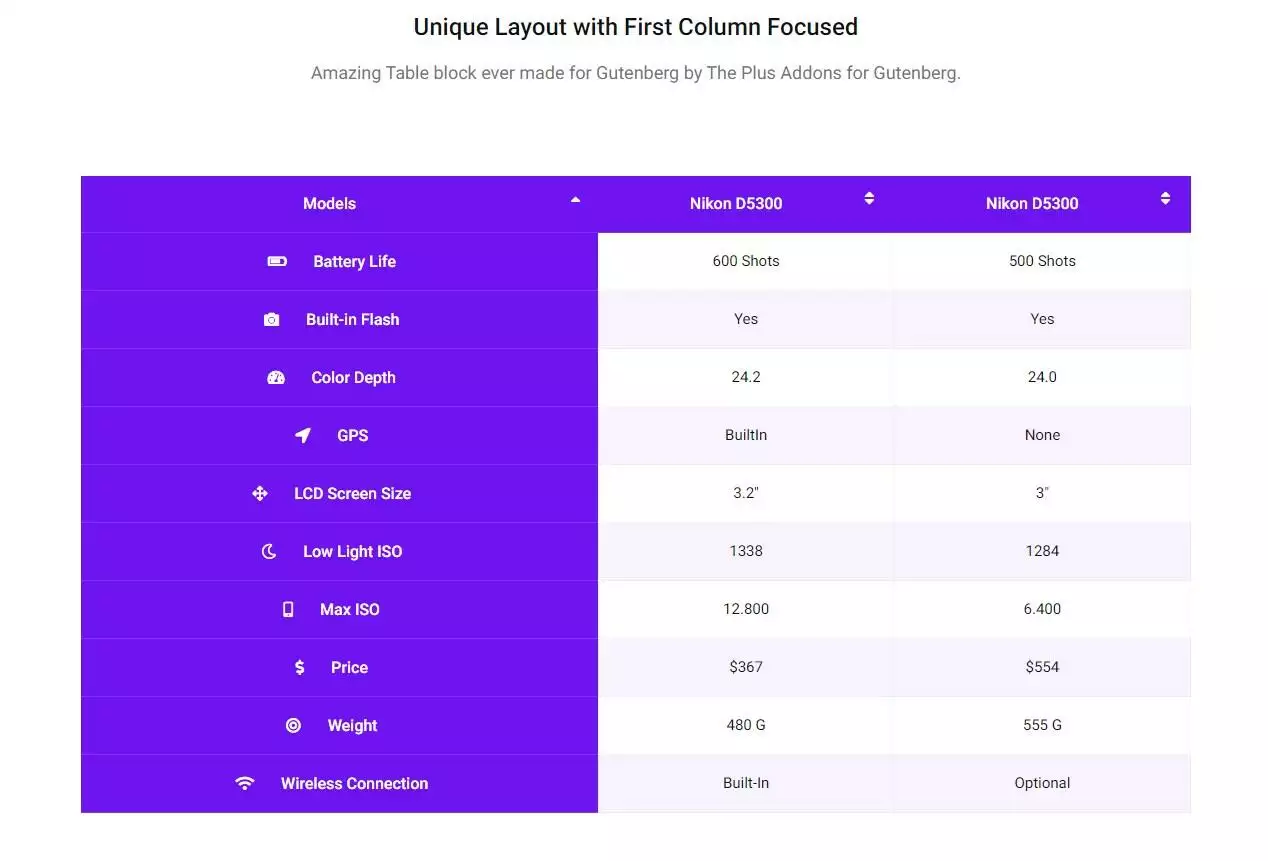This screenshot has height=861, width=1268.
Task: Toggle sorting on the second Nikon D5300 column
Action: coord(1165,198)
